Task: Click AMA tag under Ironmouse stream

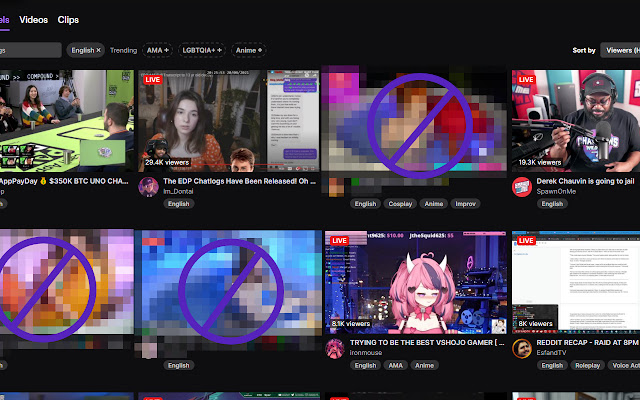Action: 395,365
